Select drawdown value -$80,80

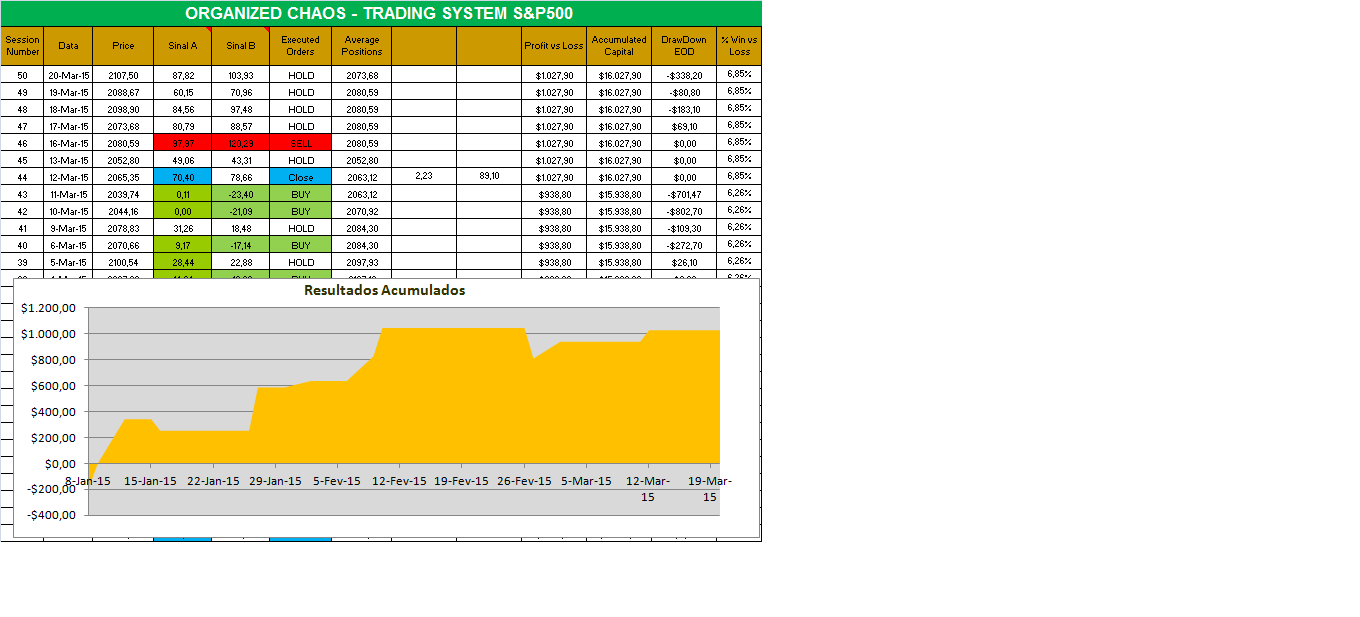coord(684,92)
